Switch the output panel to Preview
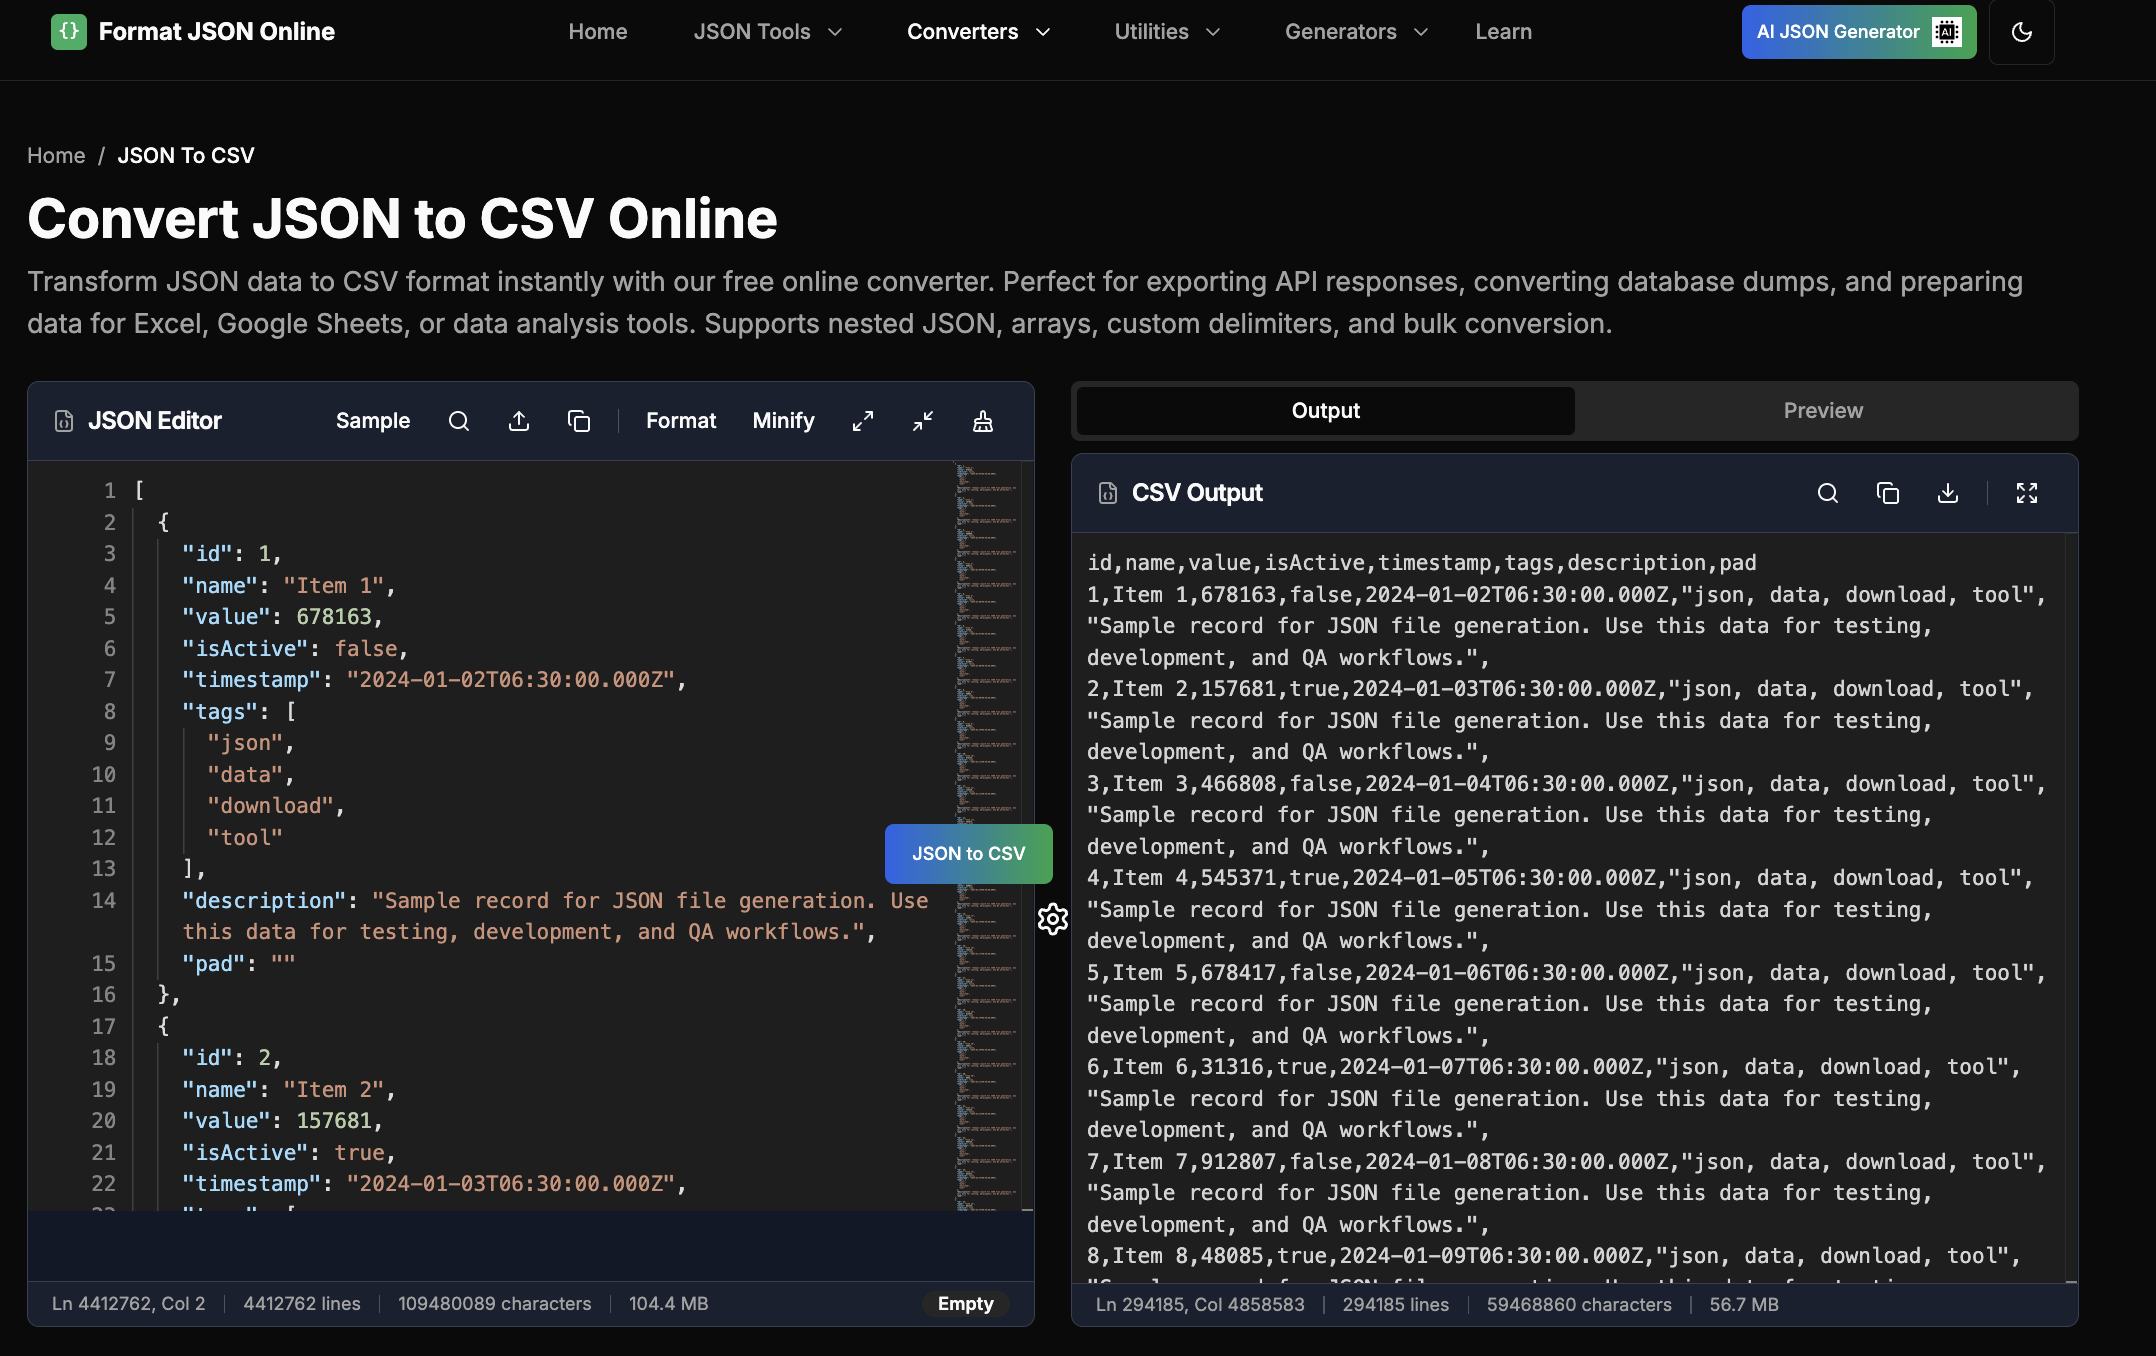This screenshot has height=1356, width=2156. pyautogui.click(x=1823, y=410)
